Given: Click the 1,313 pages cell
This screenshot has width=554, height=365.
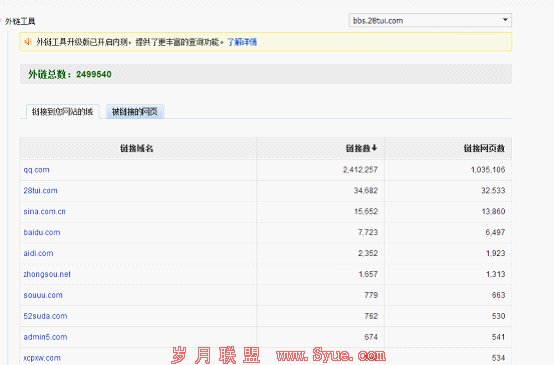Looking at the screenshot, I should pos(495,274).
